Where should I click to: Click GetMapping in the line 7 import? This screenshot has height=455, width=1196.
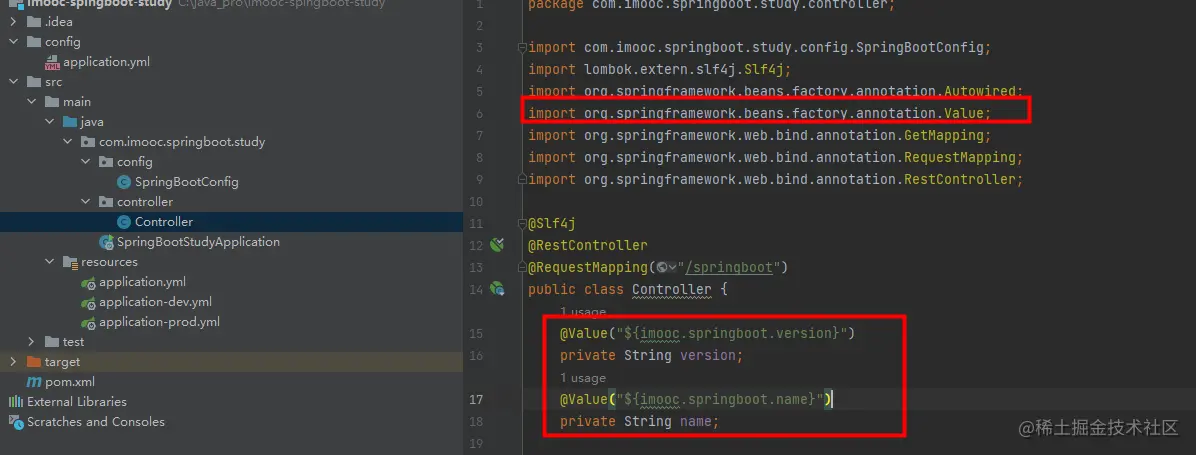click(x=944, y=136)
